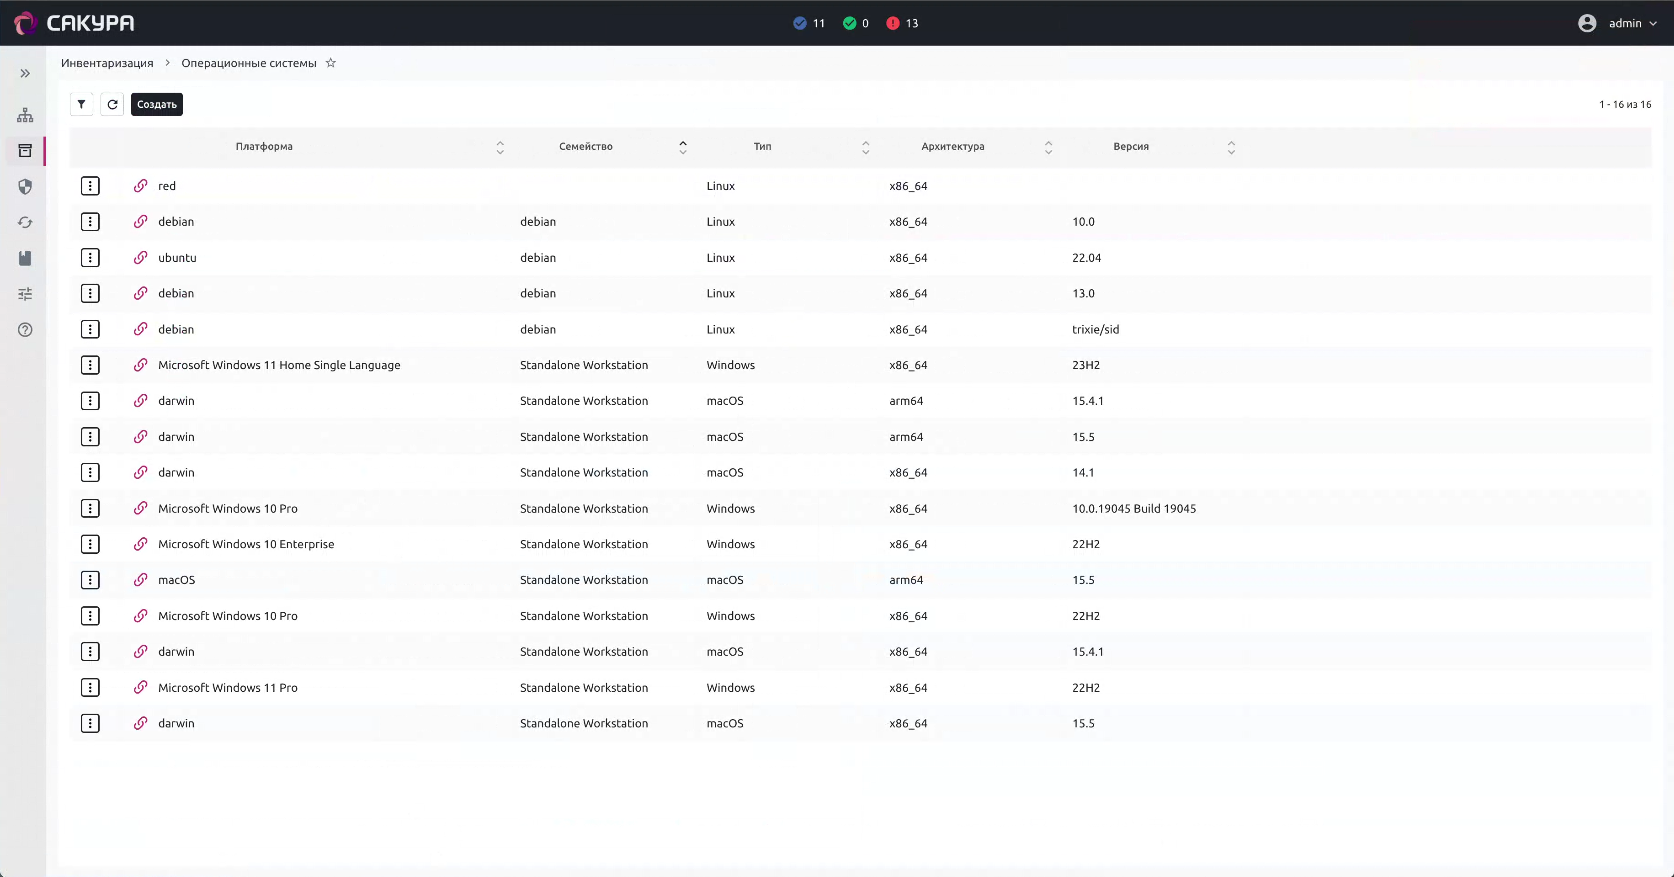1674x877 pixels.
Task: Open the row menu for Windows 11 Home Single Language
Action: 90,365
